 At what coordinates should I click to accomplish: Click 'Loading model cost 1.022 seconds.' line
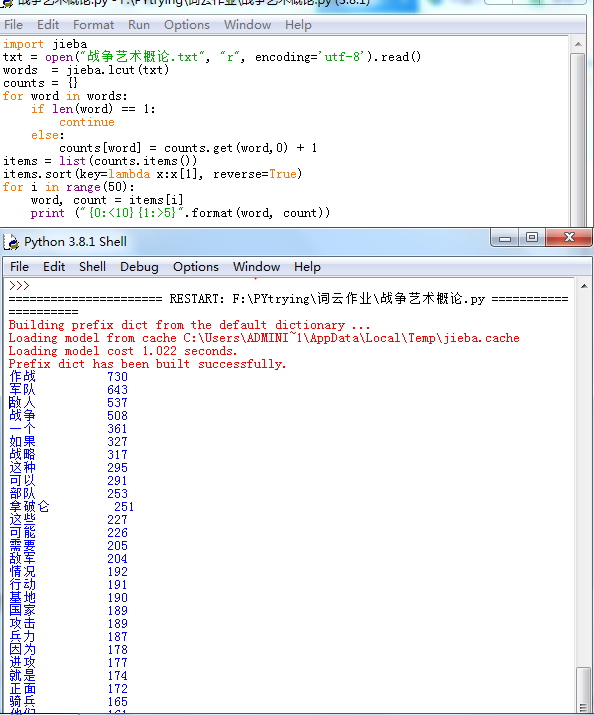pyautogui.click(x=123, y=351)
